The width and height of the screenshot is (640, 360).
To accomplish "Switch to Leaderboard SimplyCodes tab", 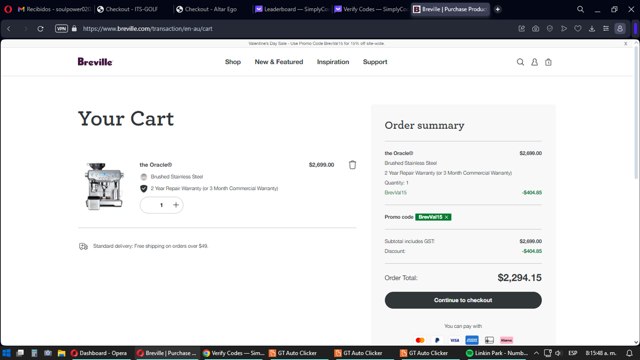I will (x=291, y=9).
